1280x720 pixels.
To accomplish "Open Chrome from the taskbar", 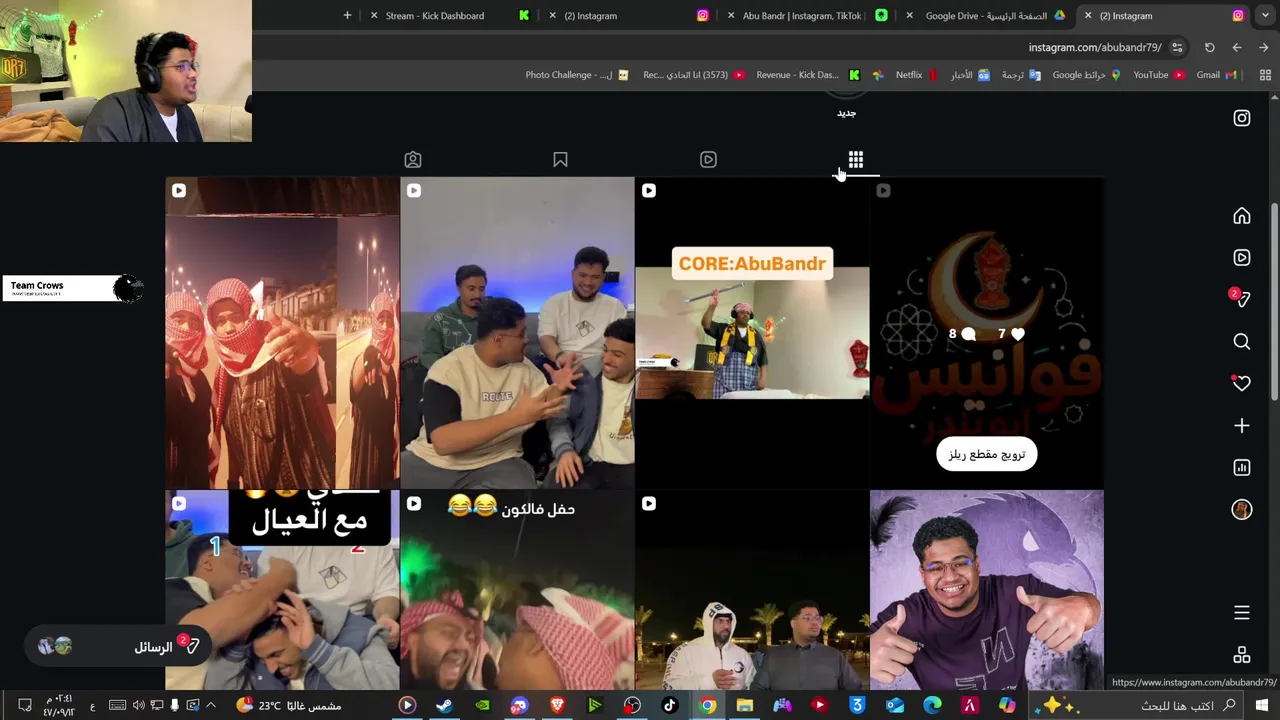I will coord(707,705).
